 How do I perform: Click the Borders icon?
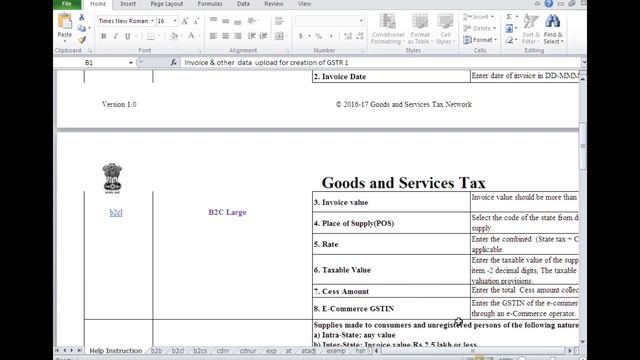[x=151, y=36]
